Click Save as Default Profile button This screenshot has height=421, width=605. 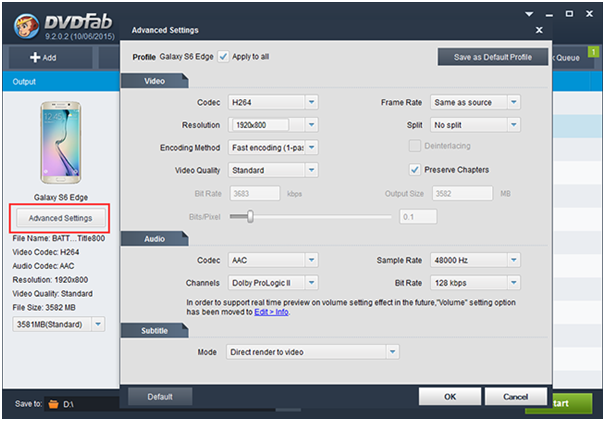(x=492, y=57)
